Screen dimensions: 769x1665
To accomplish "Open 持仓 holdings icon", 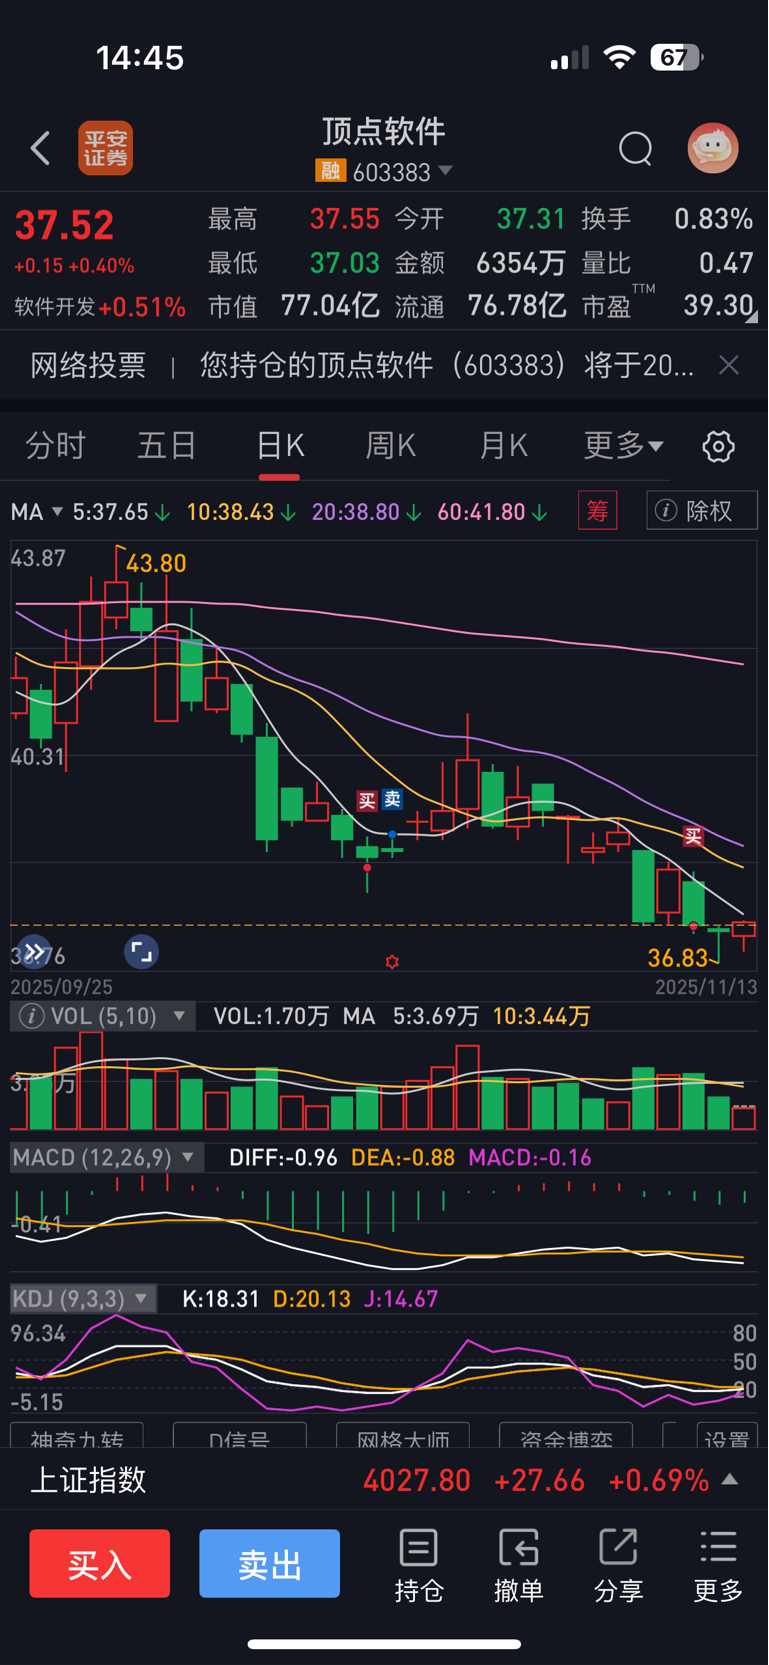I will (x=419, y=1566).
